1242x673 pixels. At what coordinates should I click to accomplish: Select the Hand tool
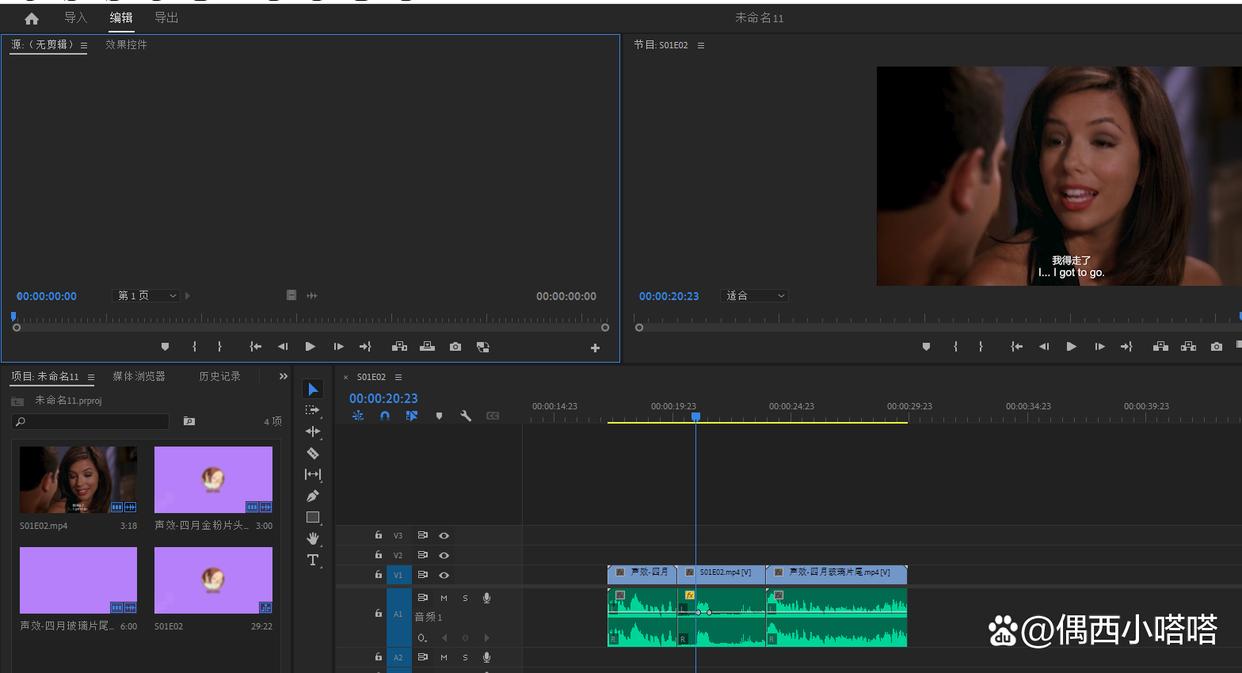[x=313, y=539]
